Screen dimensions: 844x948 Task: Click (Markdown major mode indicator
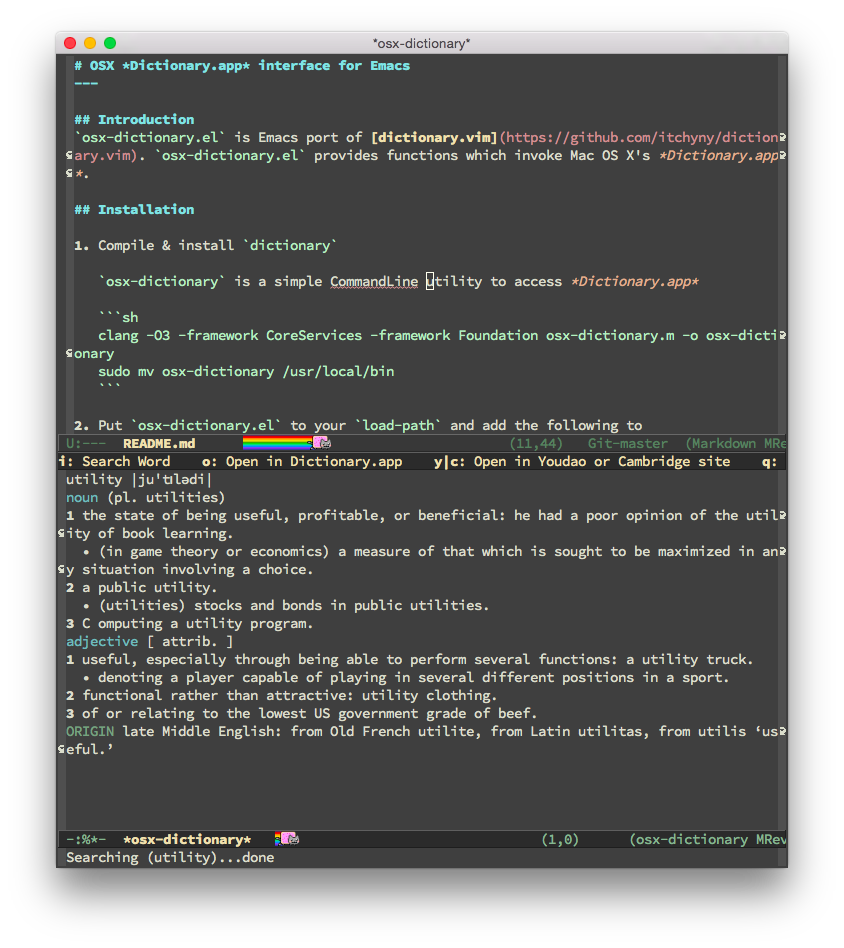[x=720, y=443]
